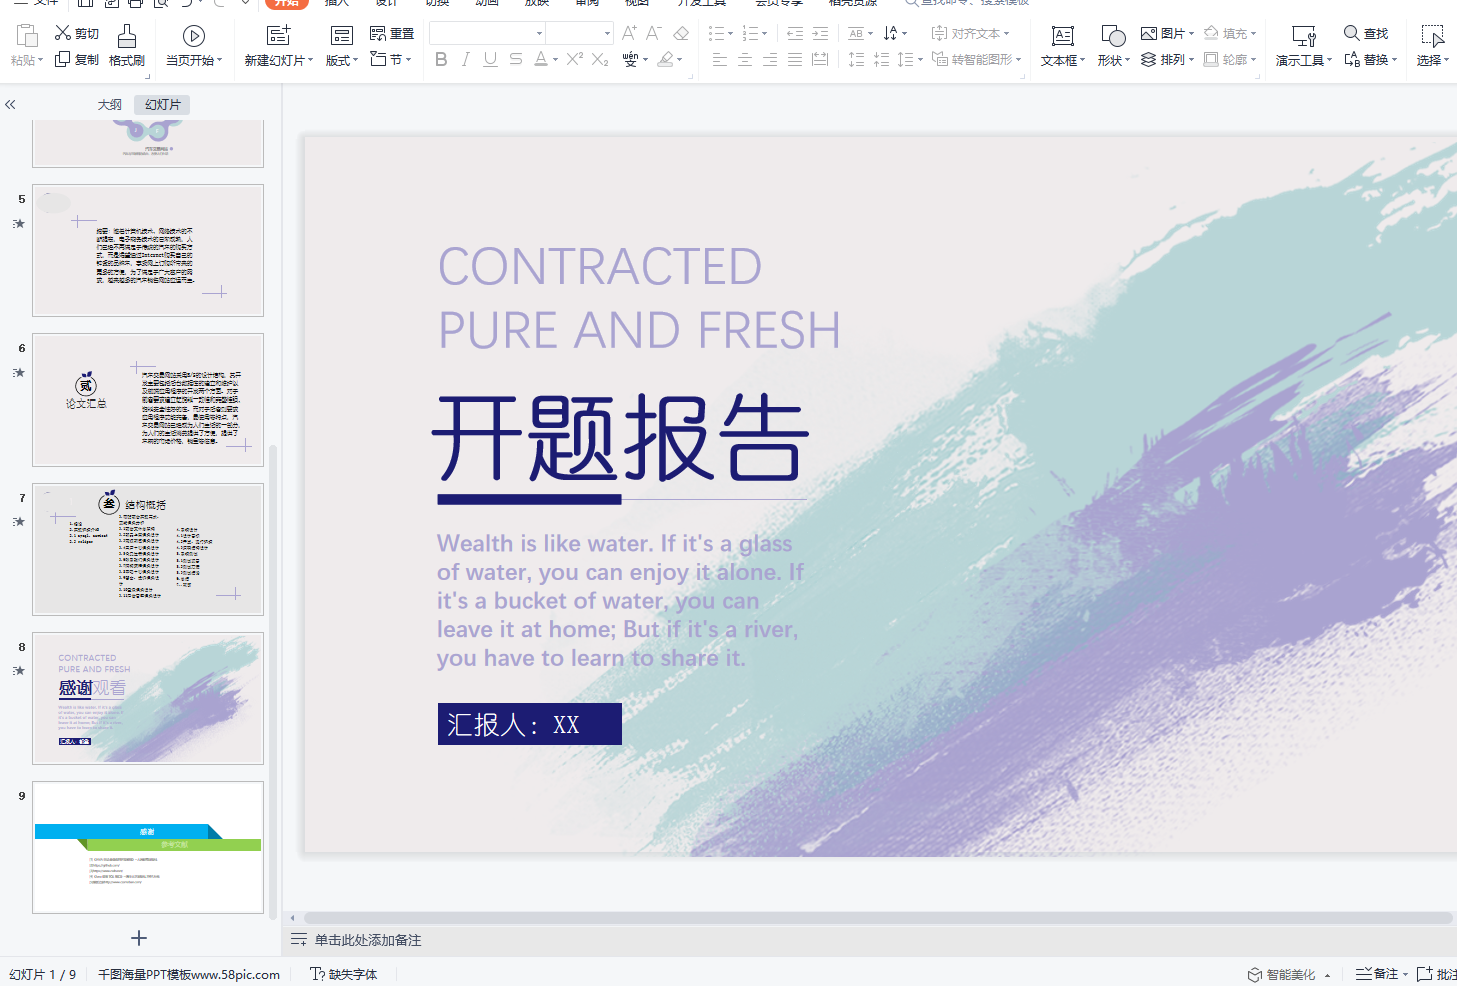Screen dimensions: 1457x986
Task: Click the Paste clipboard icon
Action: click(x=27, y=36)
